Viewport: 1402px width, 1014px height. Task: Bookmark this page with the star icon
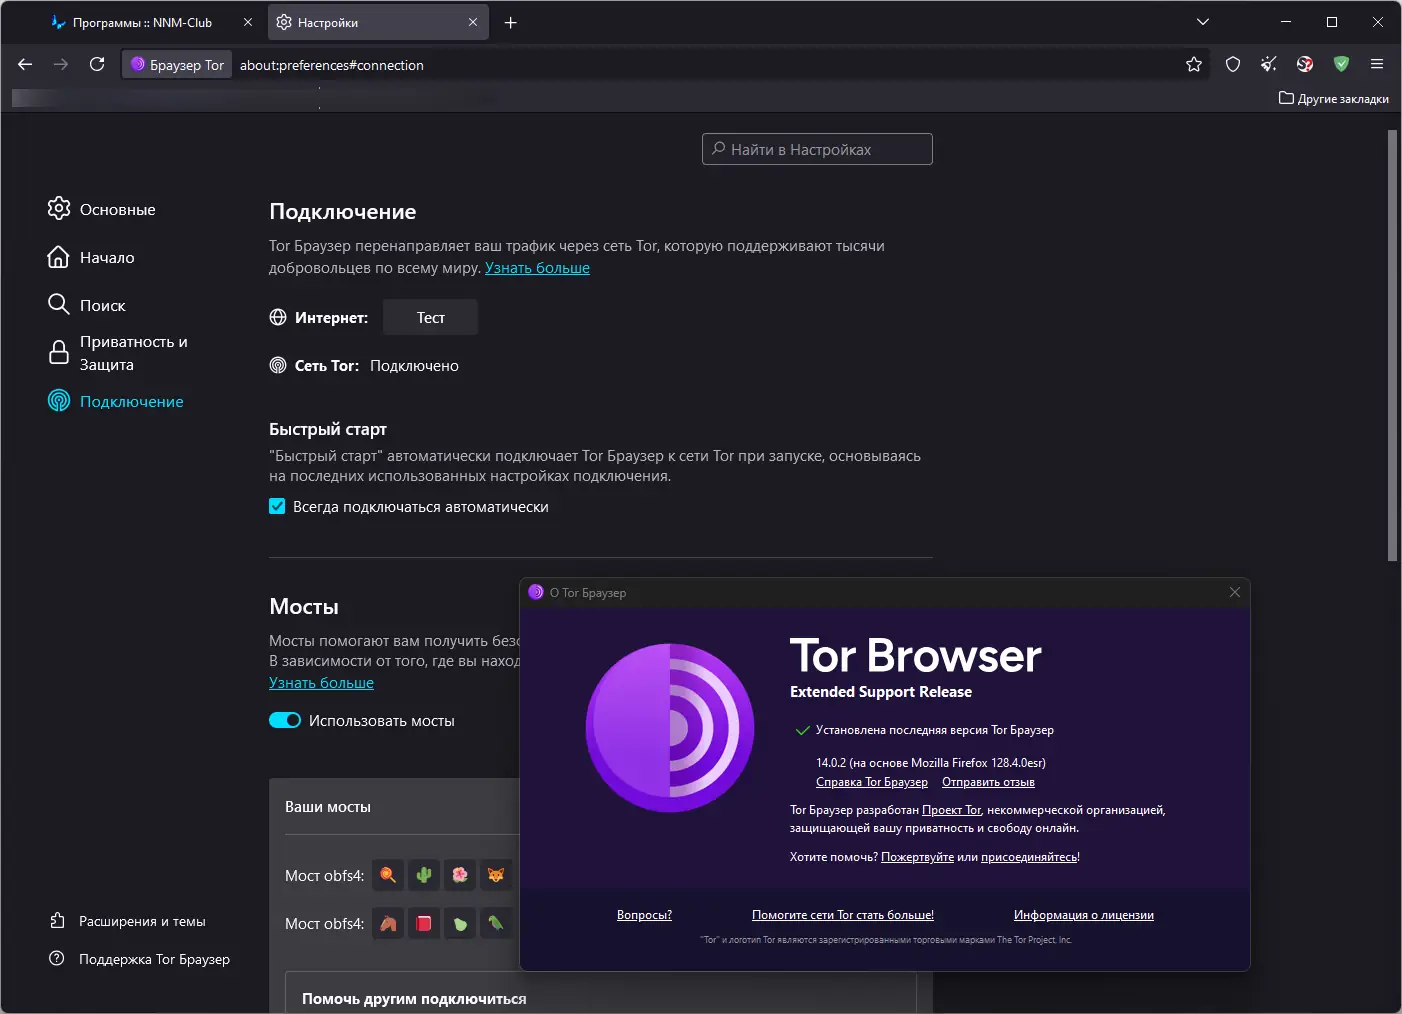[1194, 64]
